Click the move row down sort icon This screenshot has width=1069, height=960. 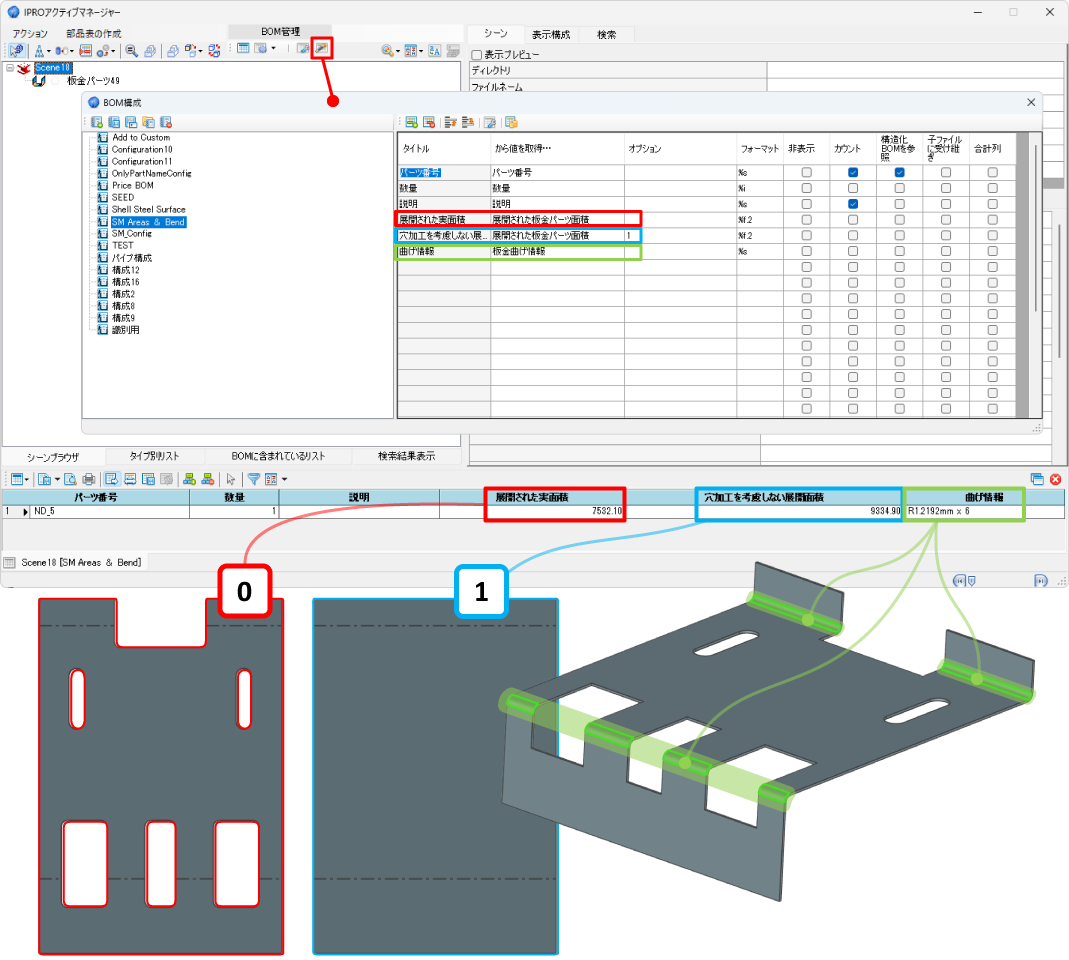point(468,122)
